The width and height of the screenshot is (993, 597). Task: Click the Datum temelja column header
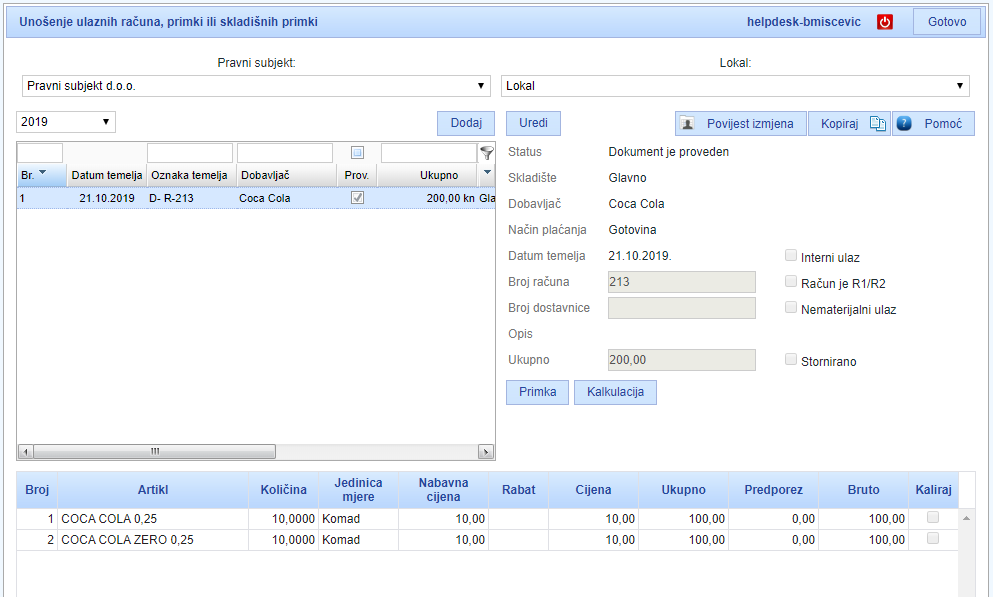(x=107, y=175)
